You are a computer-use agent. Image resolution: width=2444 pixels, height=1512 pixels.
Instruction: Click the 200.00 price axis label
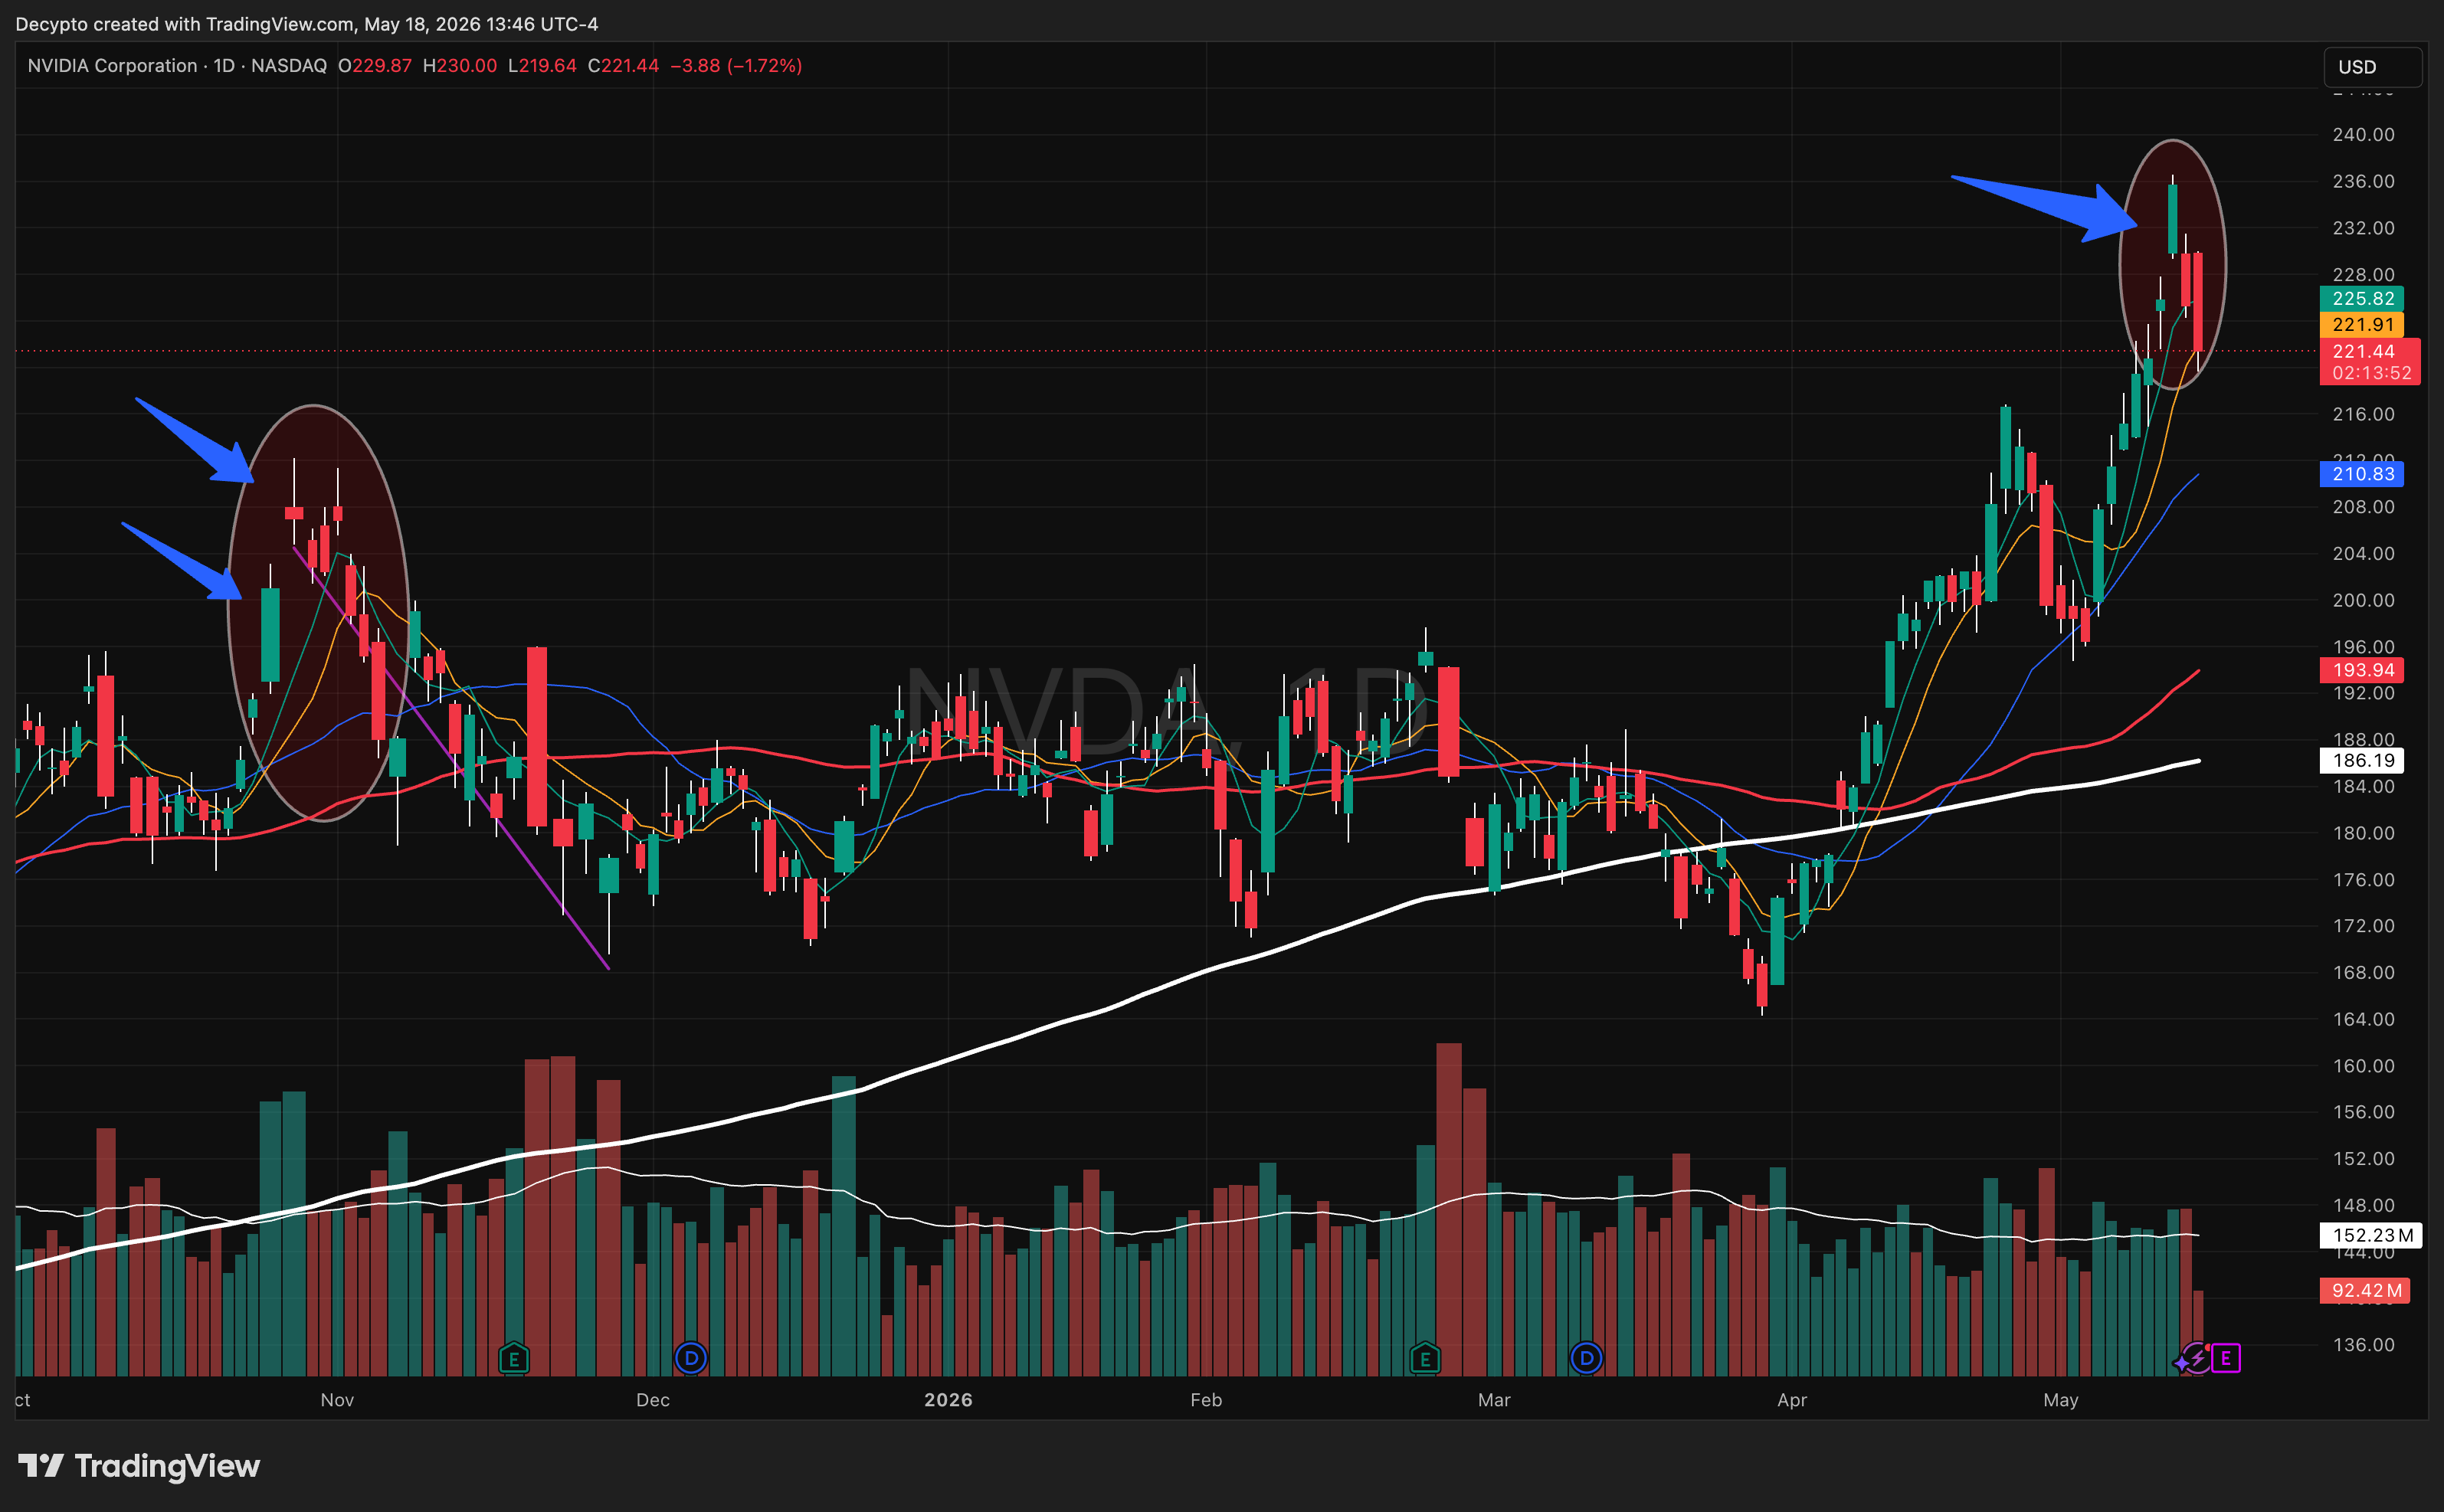coord(2363,600)
